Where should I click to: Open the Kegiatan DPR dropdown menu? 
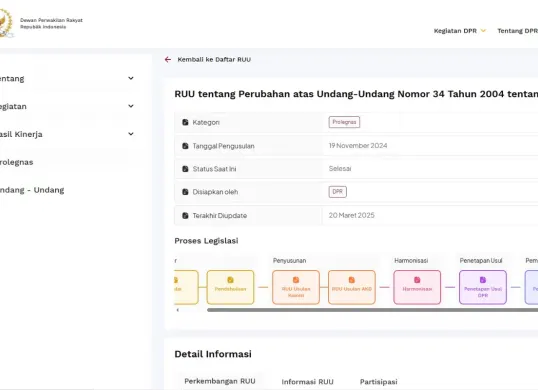[x=460, y=31]
